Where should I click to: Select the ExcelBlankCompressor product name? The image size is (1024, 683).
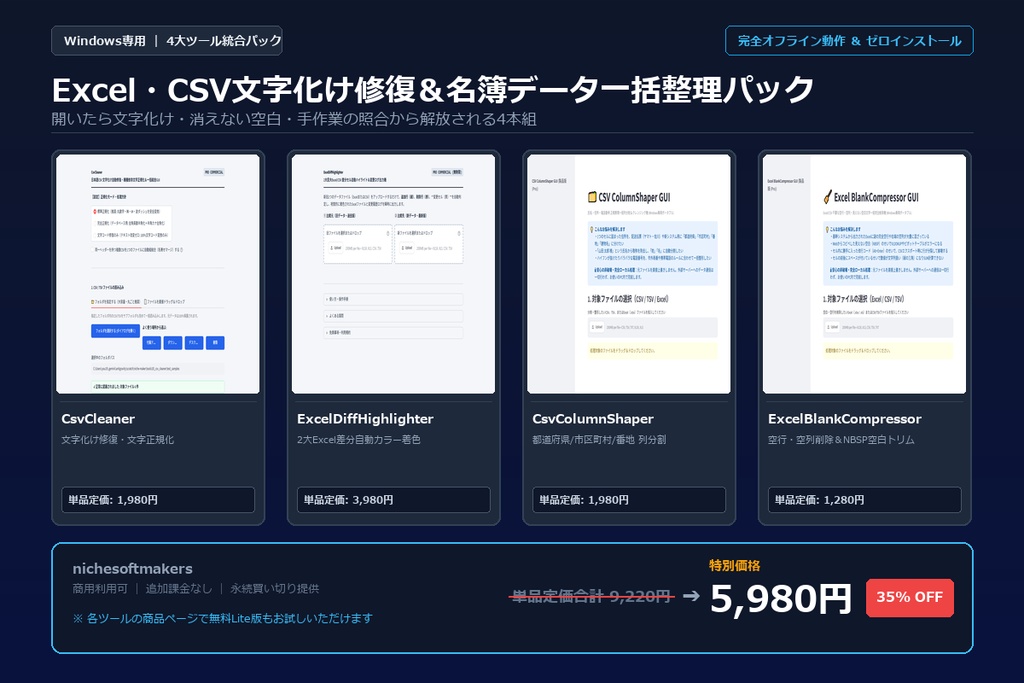[x=844, y=419]
